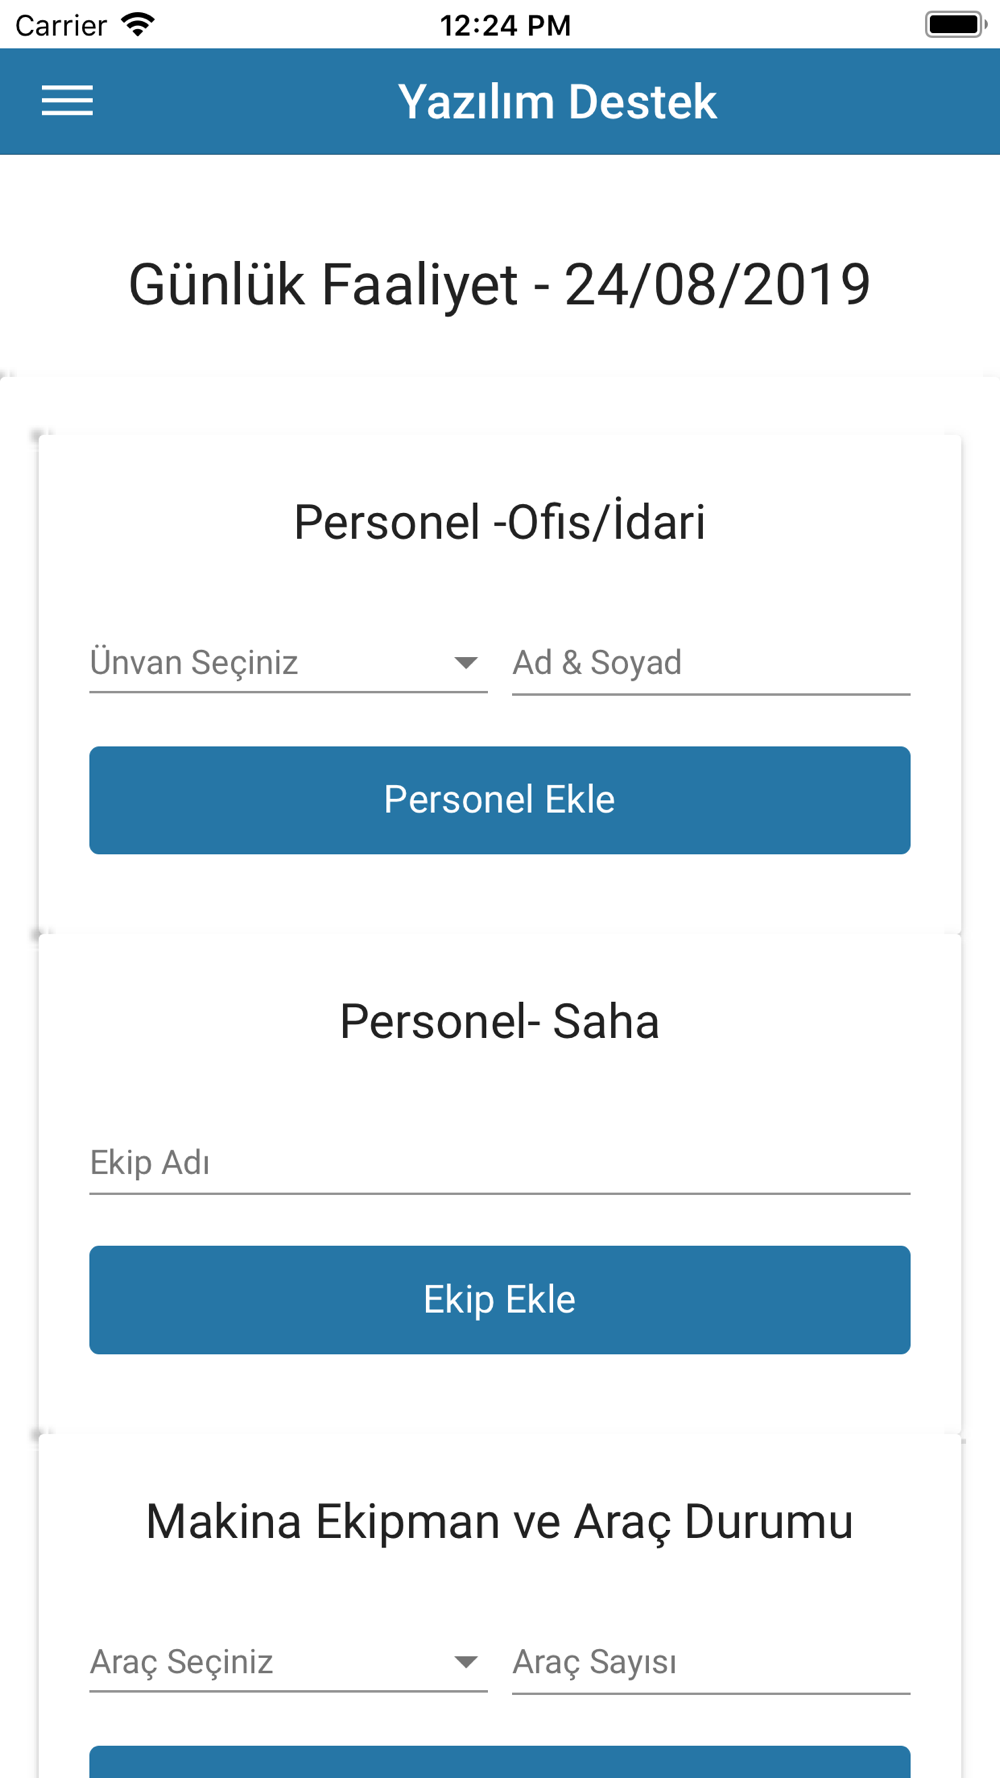Tap the 12:24 PM clock in status bar

click(x=505, y=25)
